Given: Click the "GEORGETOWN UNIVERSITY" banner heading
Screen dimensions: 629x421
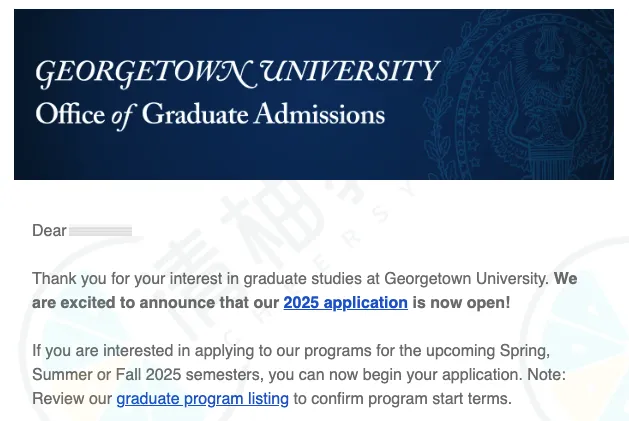Looking at the screenshot, I should 237,73.
